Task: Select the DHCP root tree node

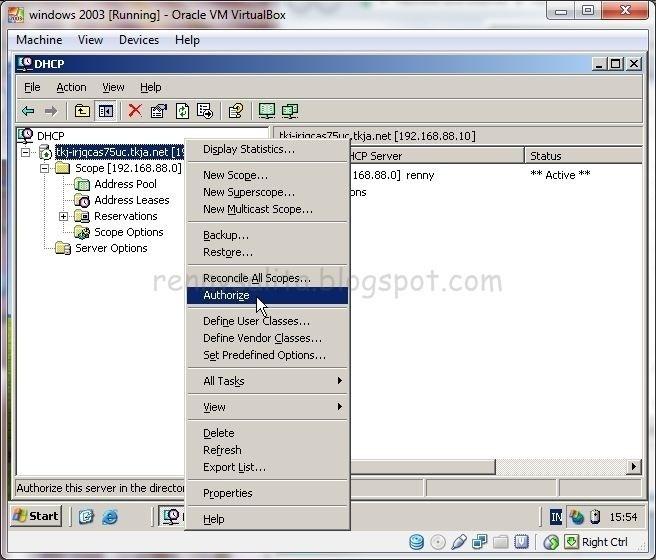Action: (x=51, y=136)
